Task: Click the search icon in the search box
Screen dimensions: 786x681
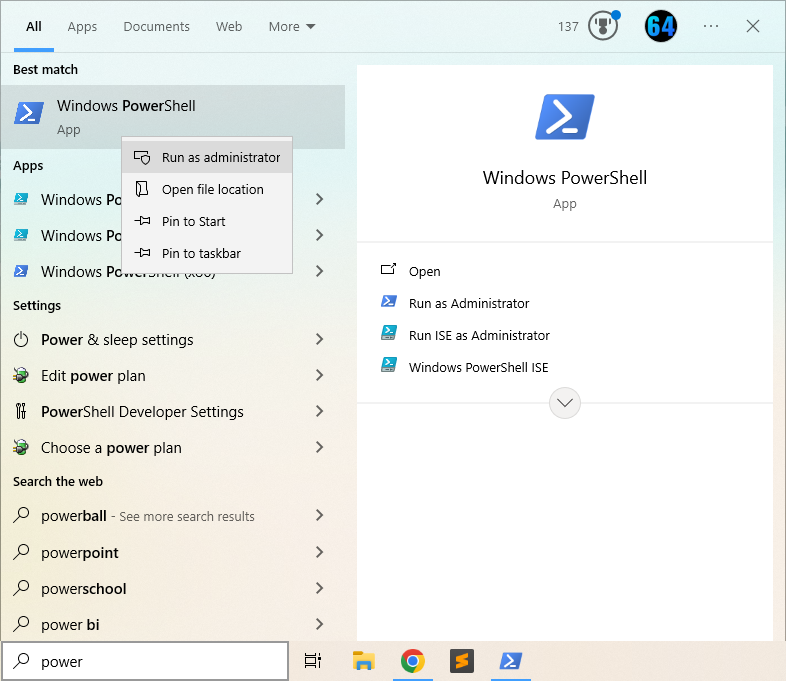Action: pos(21,661)
